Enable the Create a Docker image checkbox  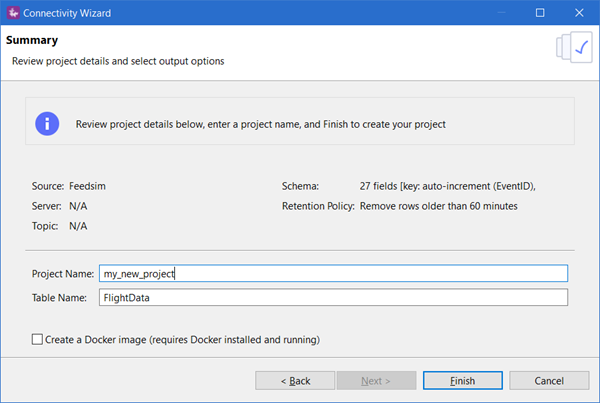(38, 340)
